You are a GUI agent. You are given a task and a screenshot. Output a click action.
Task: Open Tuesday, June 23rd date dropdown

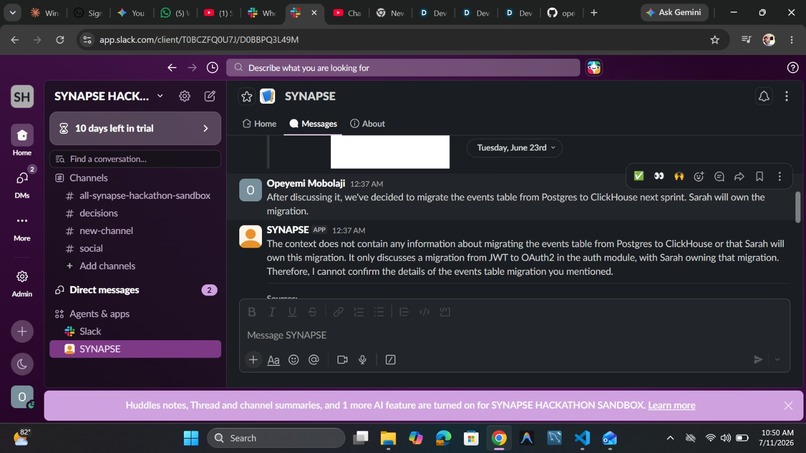(515, 148)
